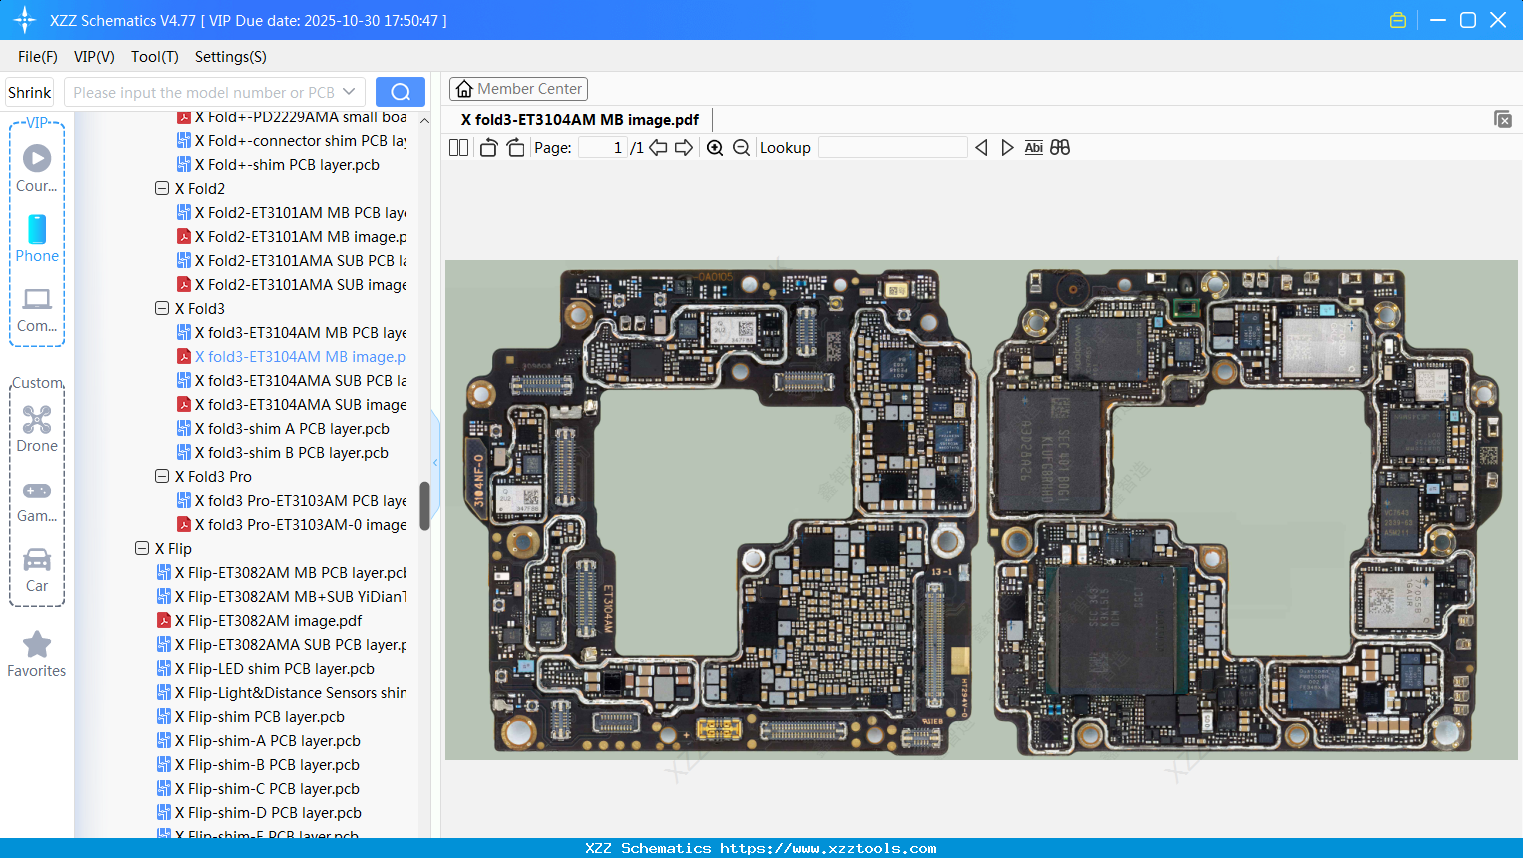The image size is (1523, 858).
Task: Open the binoculars search tool
Action: point(1060,147)
